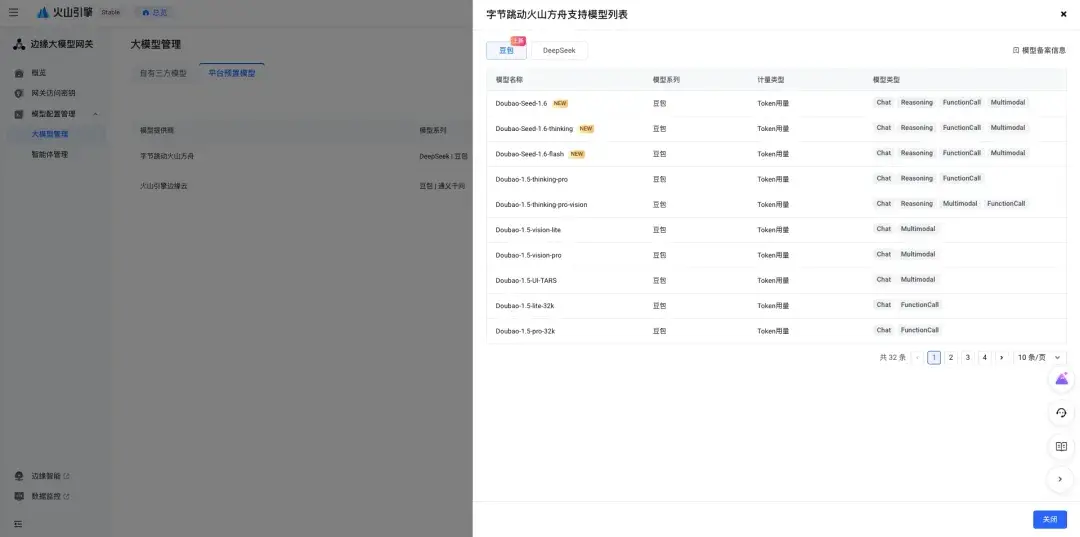Image resolution: width=1080 pixels, height=537 pixels.
Task: Click the previous page arrow
Action: pyautogui.click(x=917, y=357)
